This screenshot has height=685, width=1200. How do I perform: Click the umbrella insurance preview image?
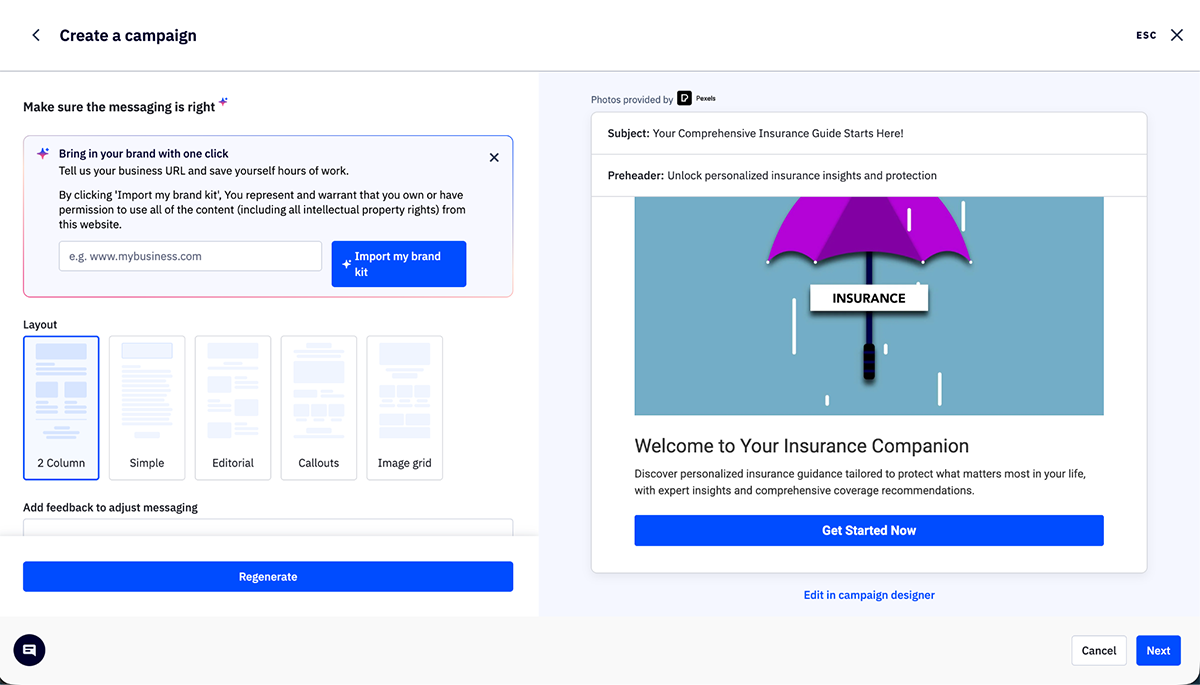click(868, 305)
